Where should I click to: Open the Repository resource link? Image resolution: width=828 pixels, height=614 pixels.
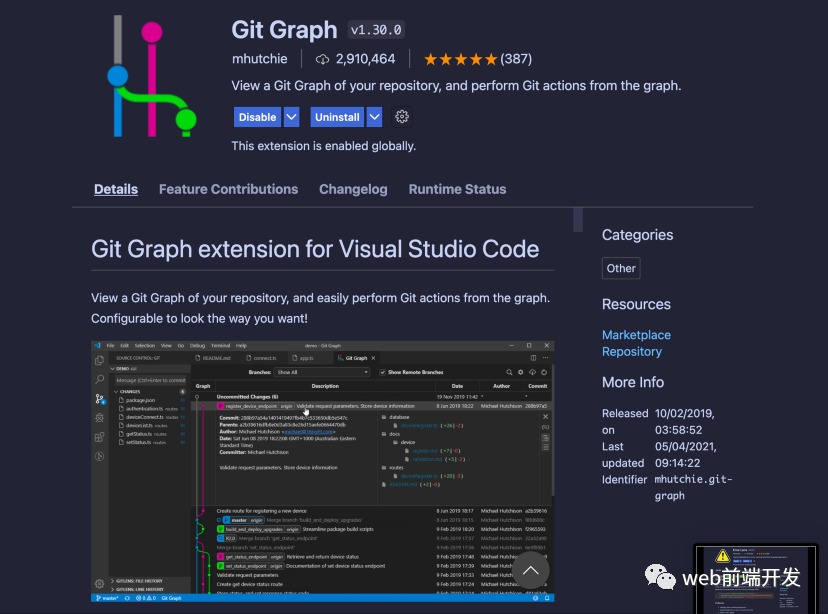pos(631,351)
